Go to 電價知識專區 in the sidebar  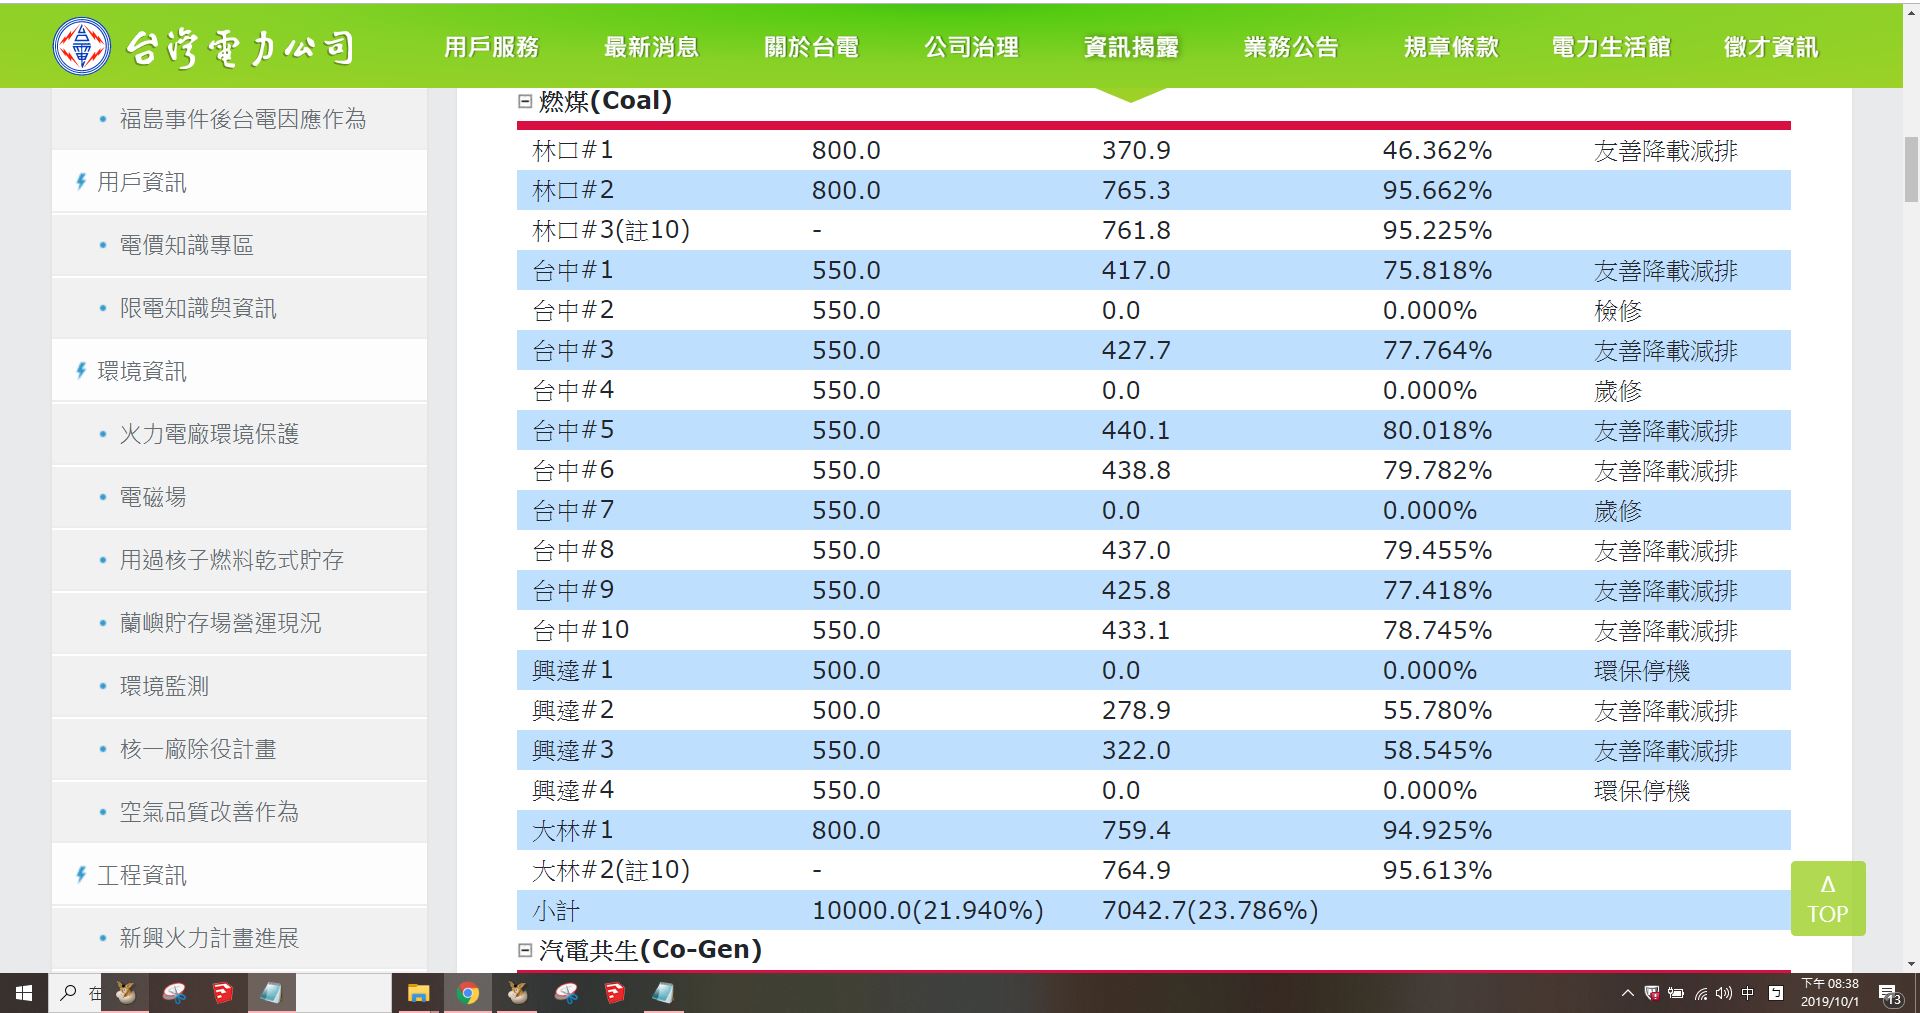click(187, 245)
